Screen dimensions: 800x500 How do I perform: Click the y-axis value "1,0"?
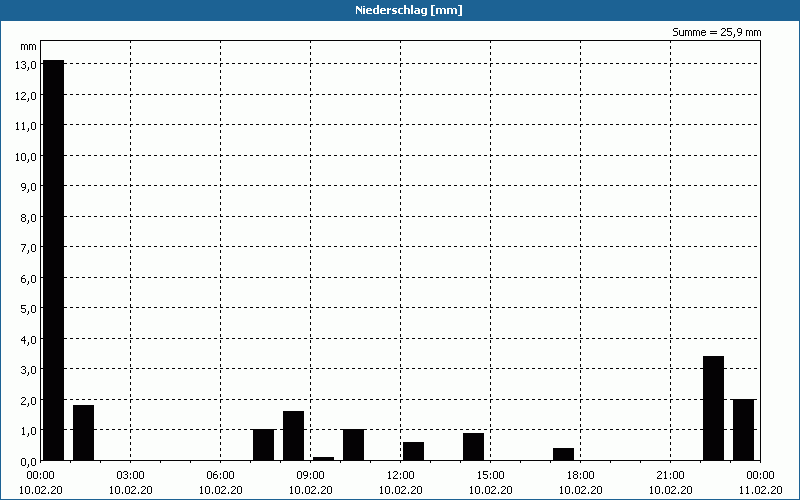tap(28, 431)
